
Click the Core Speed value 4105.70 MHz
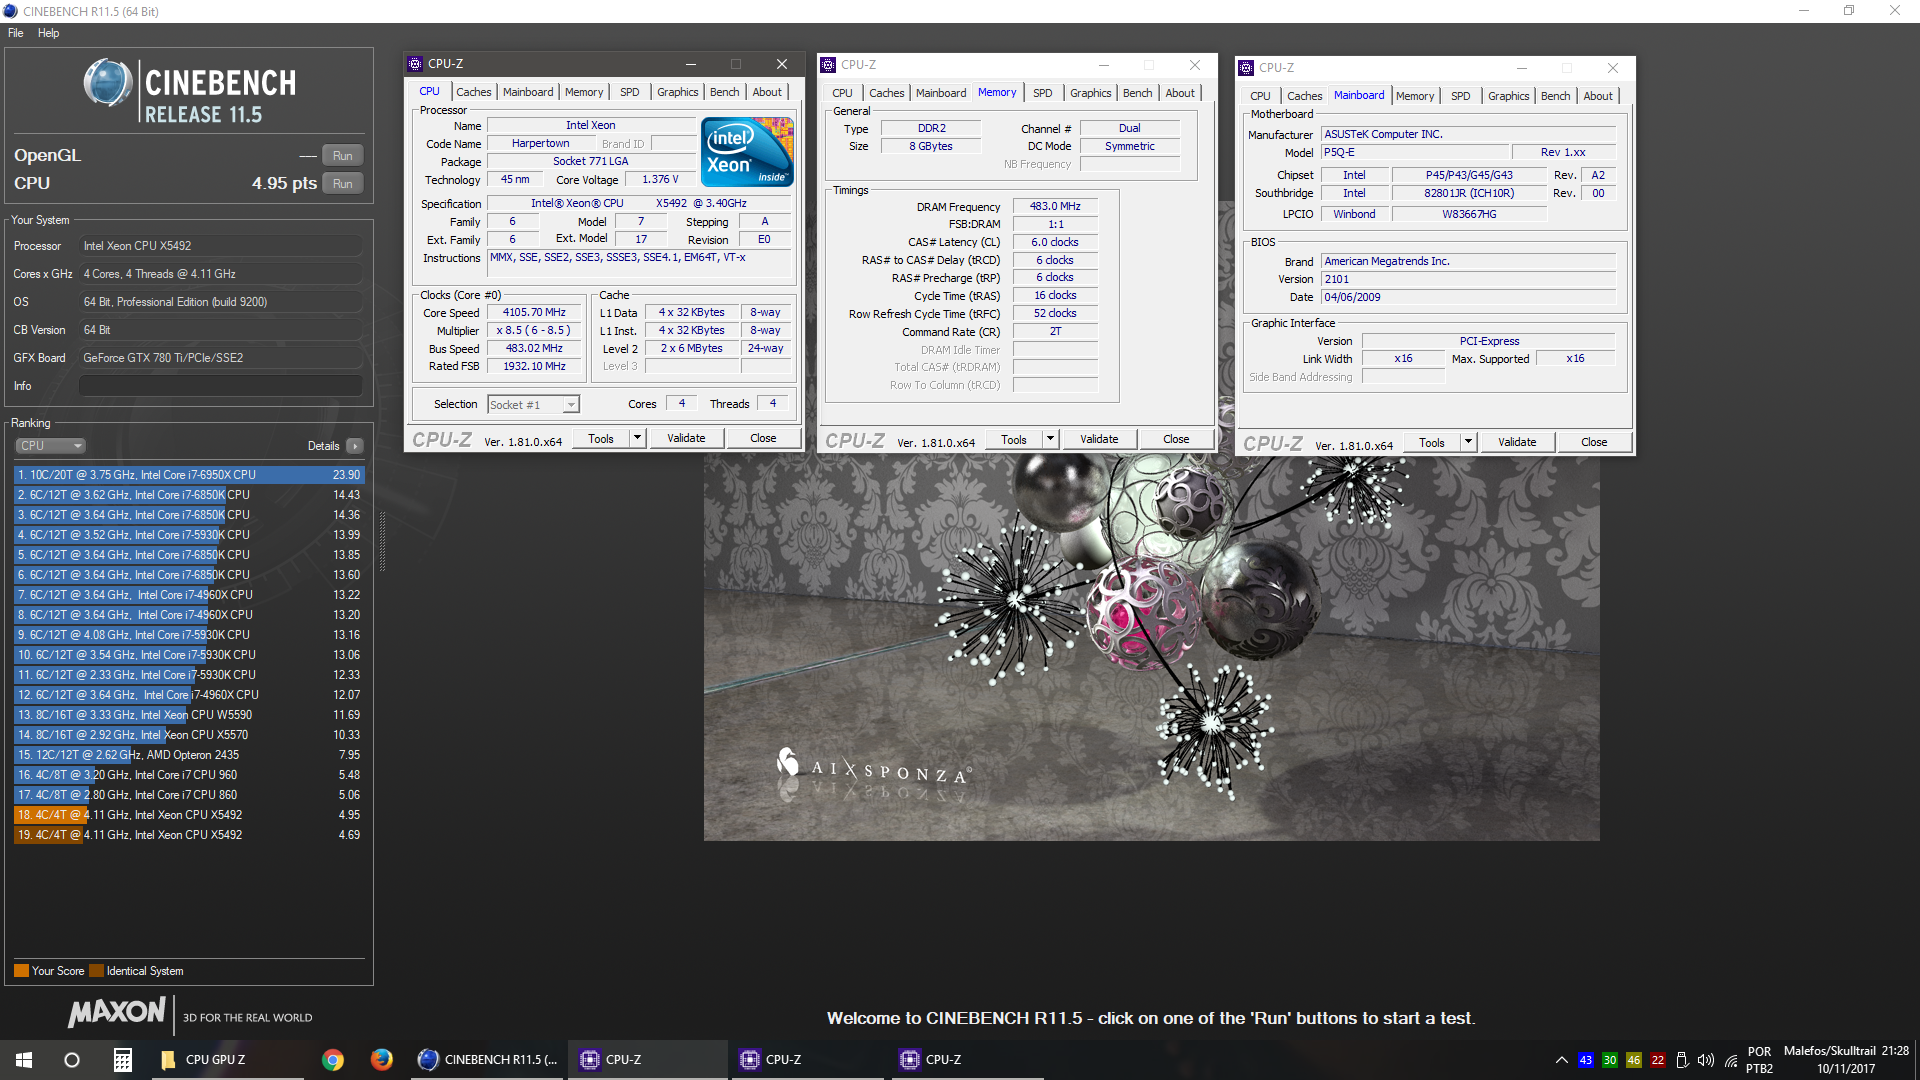[x=534, y=313]
